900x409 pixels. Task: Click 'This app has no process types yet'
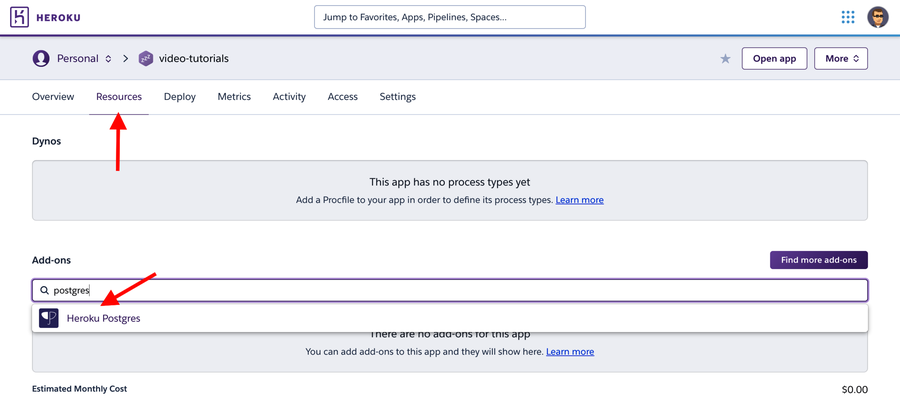pyautogui.click(x=450, y=182)
